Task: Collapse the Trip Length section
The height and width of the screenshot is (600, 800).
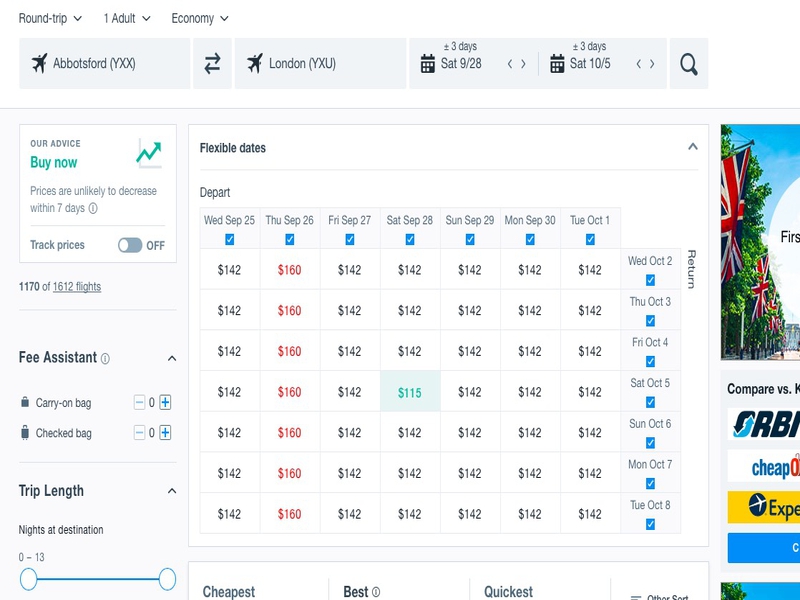Action: (172, 491)
